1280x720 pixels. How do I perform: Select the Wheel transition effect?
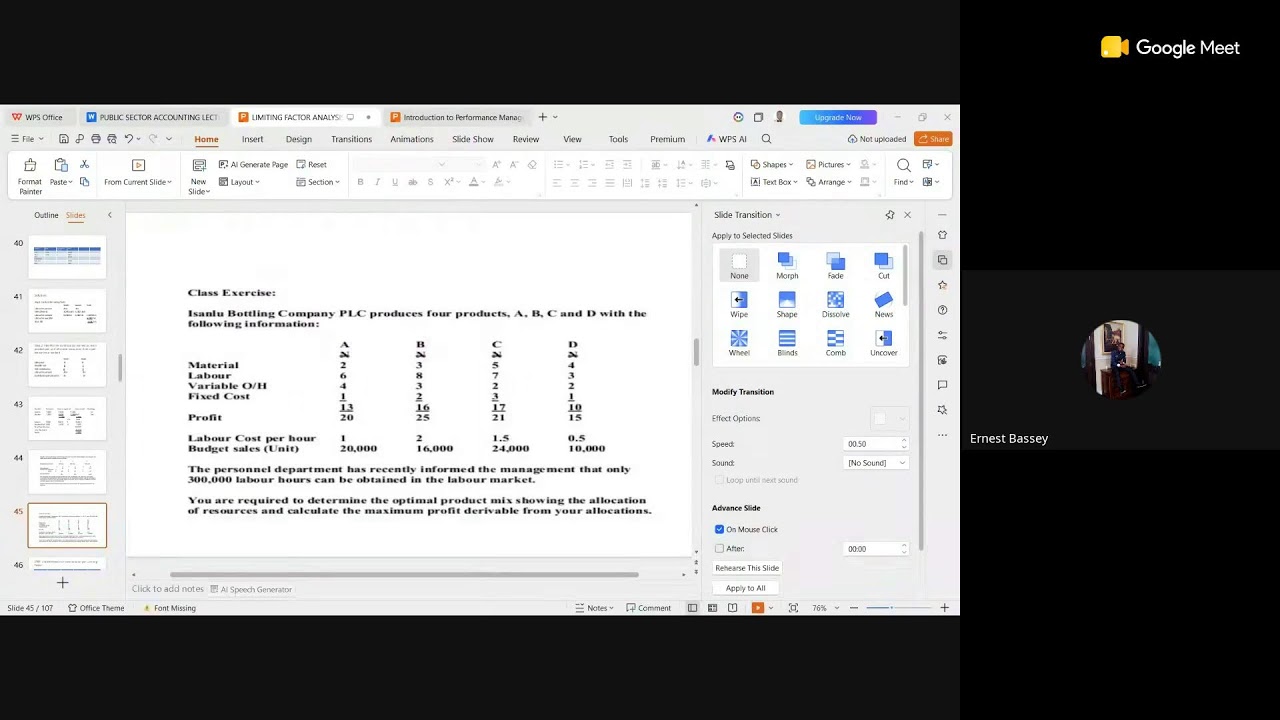pos(739,343)
